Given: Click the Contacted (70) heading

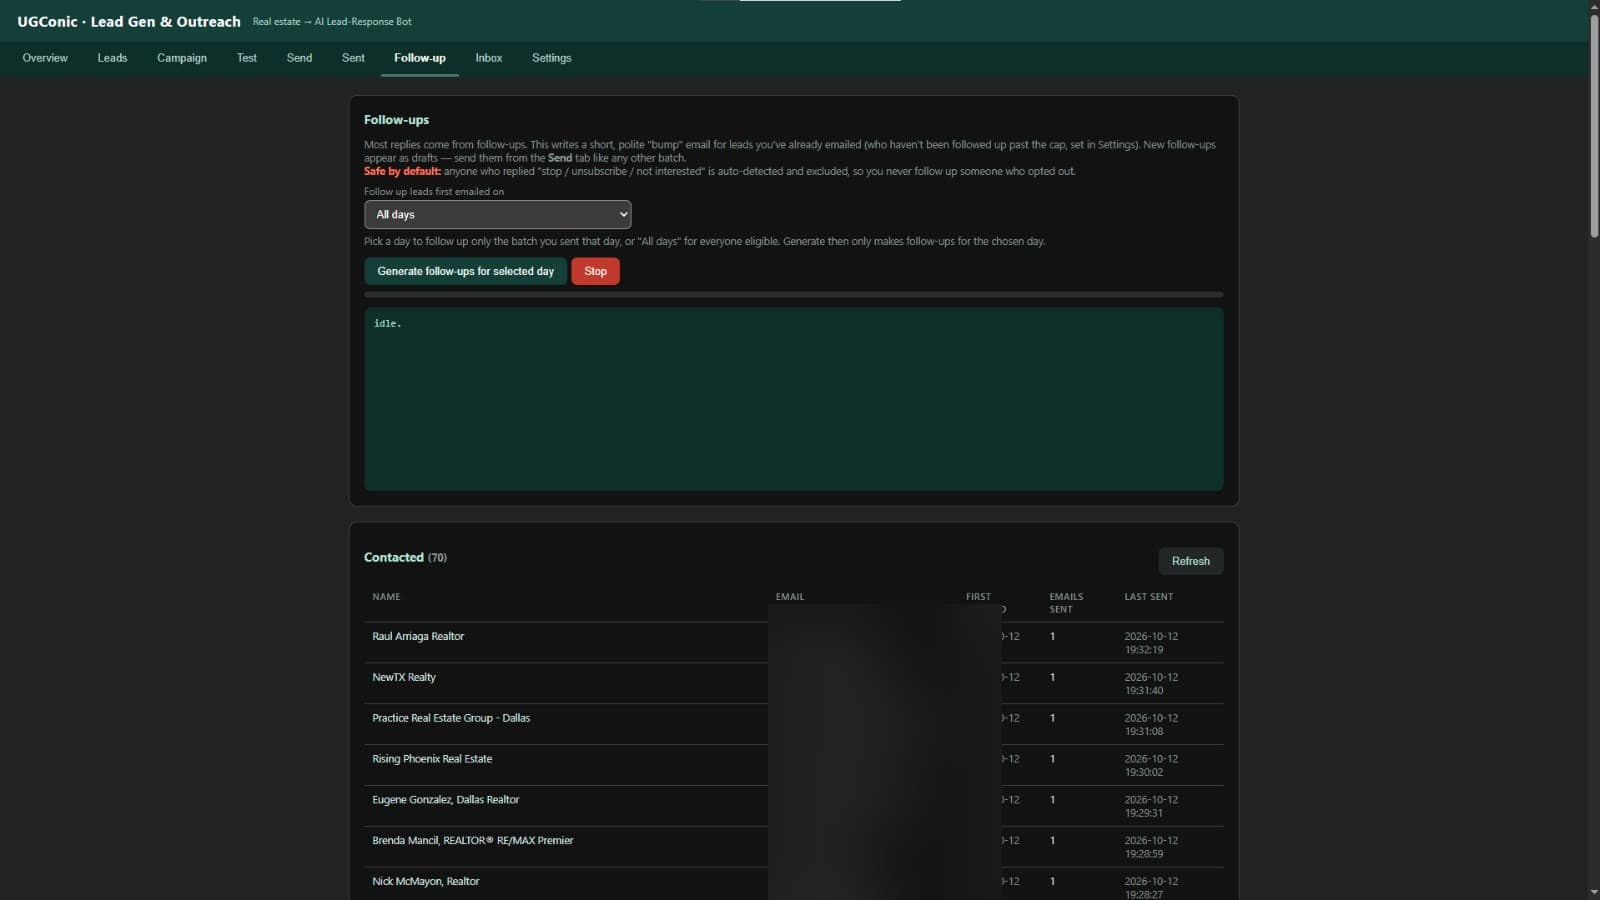Looking at the screenshot, I should 405,558.
